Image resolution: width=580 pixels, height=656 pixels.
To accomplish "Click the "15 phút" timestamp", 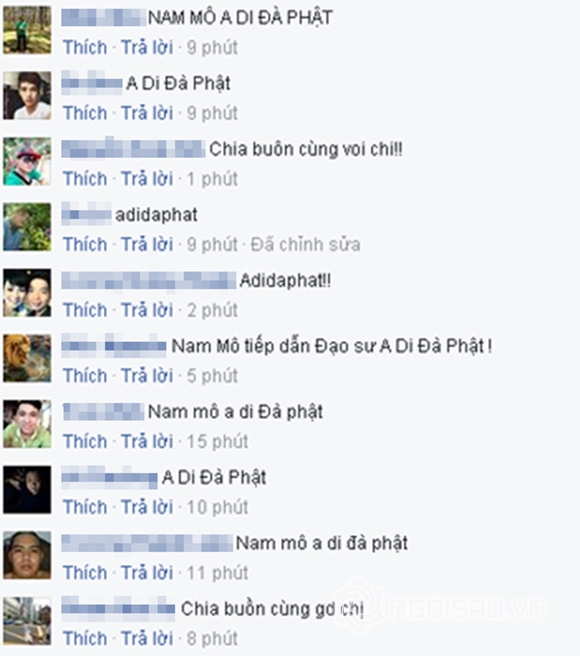I will click(217, 441).
